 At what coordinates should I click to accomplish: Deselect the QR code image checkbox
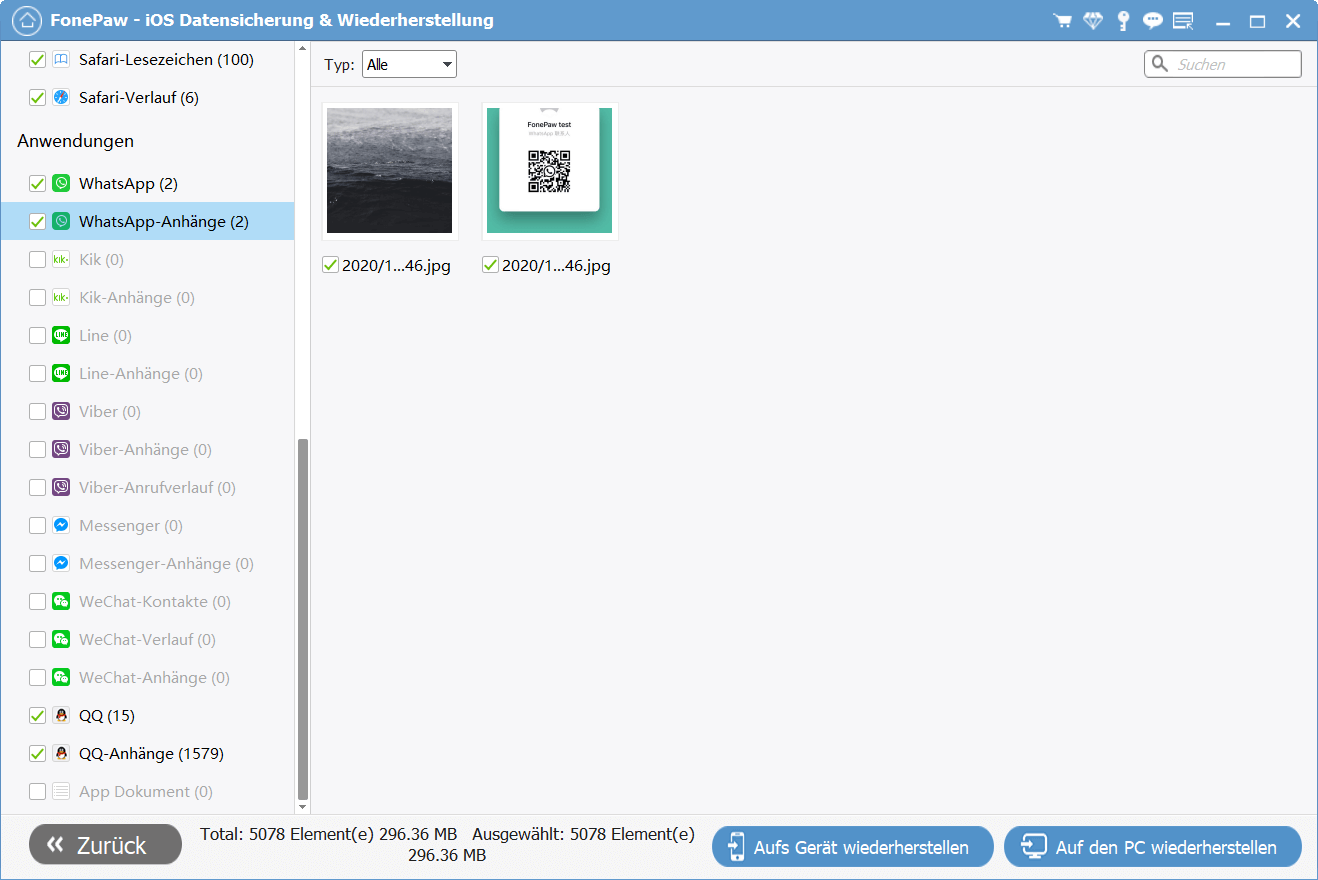click(490, 265)
